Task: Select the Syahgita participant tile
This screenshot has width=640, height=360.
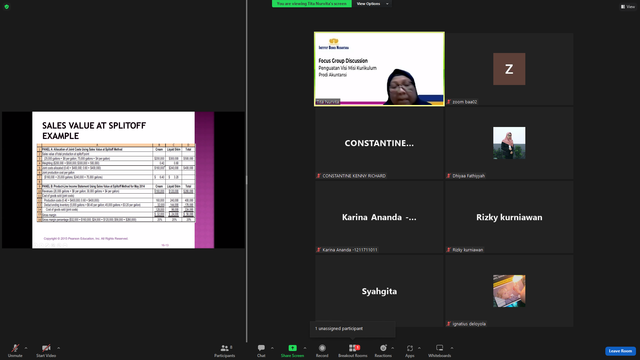Action: [379, 291]
